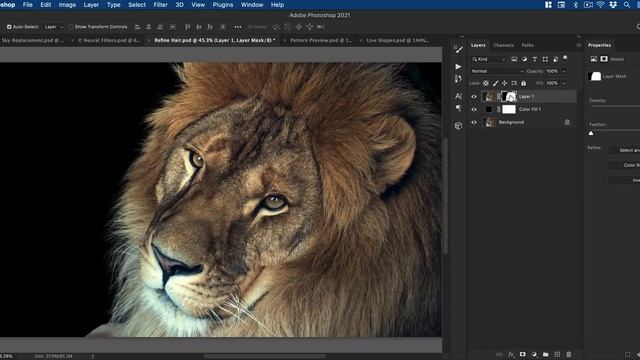Select the pixel mask icon in Properties
This screenshot has height=360, width=640.
click(x=593, y=59)
